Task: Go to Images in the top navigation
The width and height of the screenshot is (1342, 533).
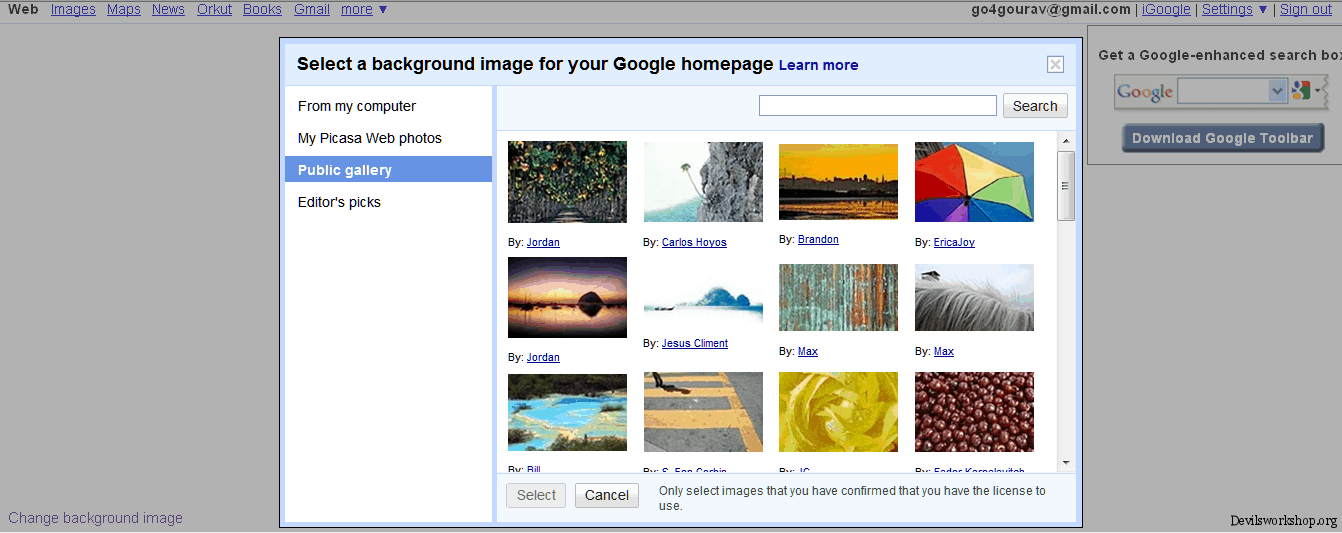Action: [73, 9]
